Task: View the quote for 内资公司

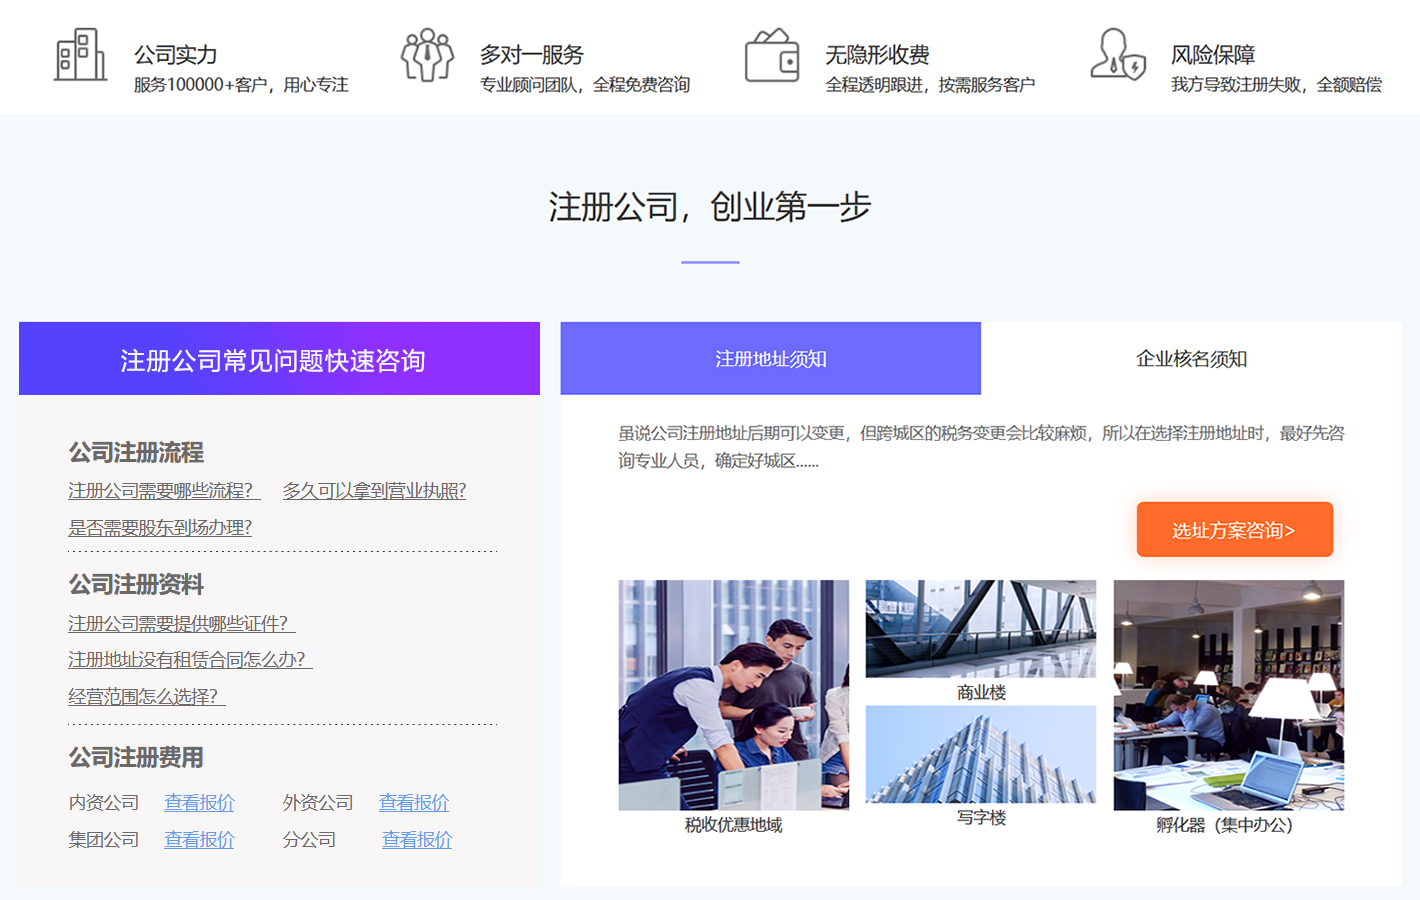Action: pyautogui.click(x=199, y=803)
